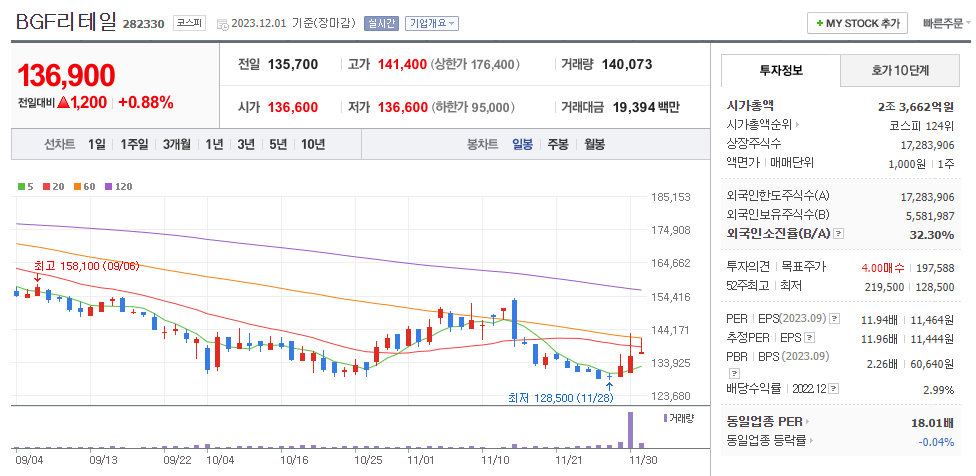Click green 5-day moving average legend swatch
Image resolution: width=976 pixels, height=476 pixels.
(21, 186)
